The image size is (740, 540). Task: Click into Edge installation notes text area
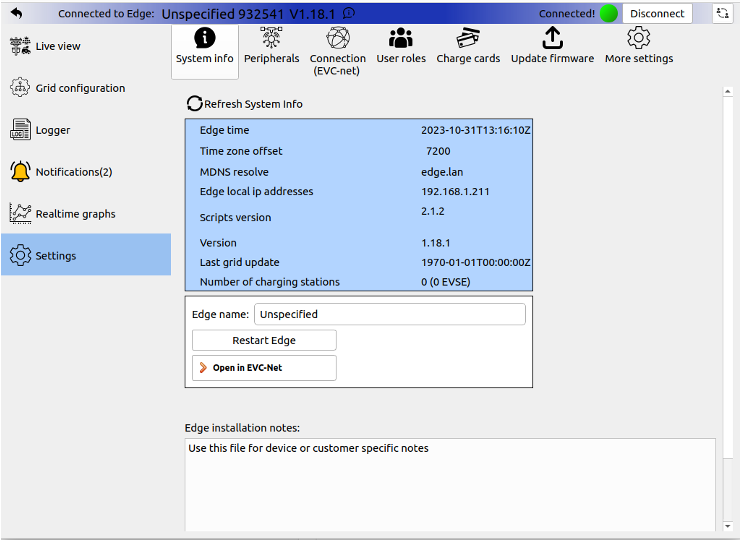tap(450, 485)
